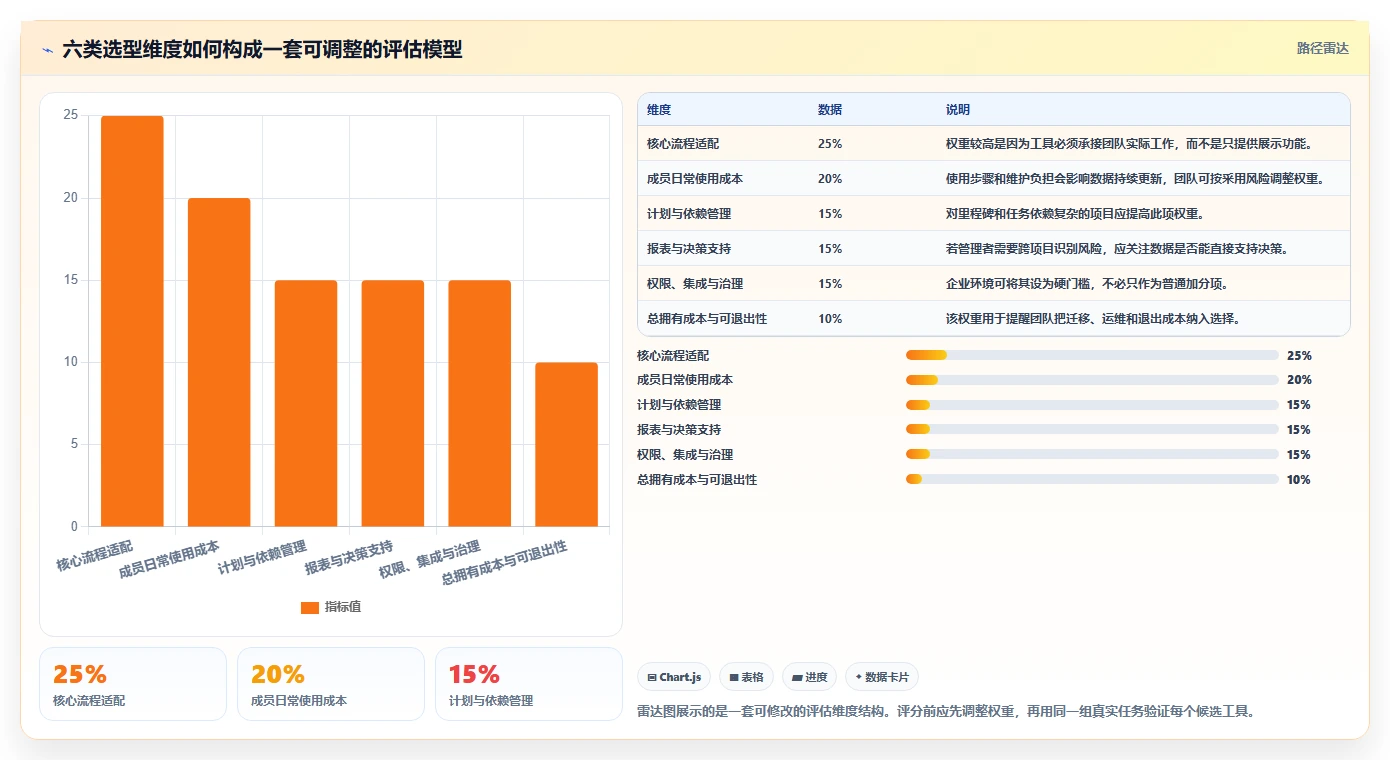Click the description starting 对里程碑和任务依赖复杂
Viewport: 1390px width, 760px height.
coord(1075,214)
